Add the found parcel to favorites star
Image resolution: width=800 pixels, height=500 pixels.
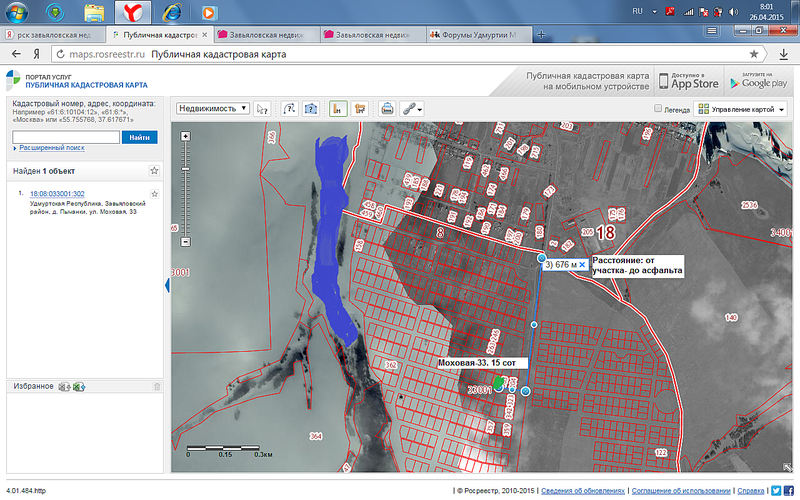click(x=155, y=194)
